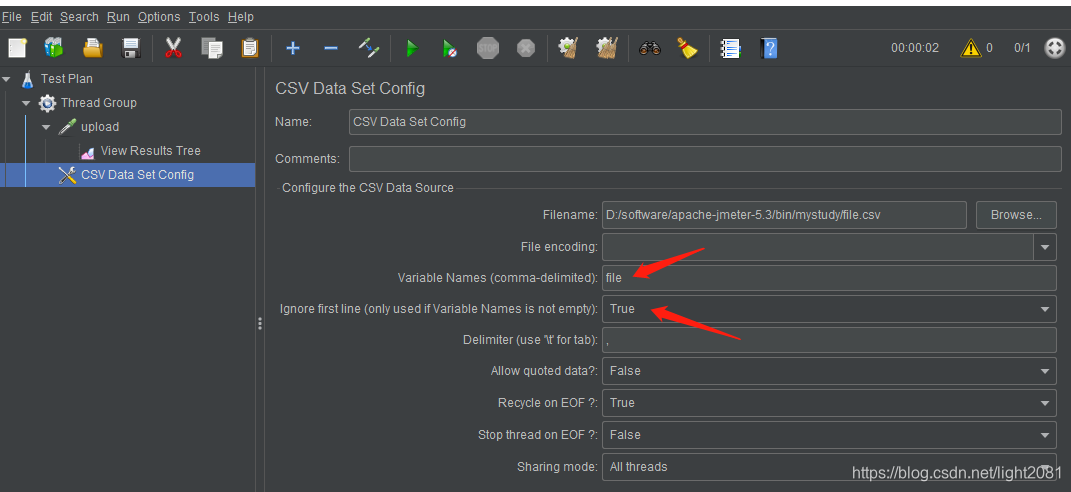The image size is (1071, 492).
Task: Click the Stop test icon
Action: [488, 48]
